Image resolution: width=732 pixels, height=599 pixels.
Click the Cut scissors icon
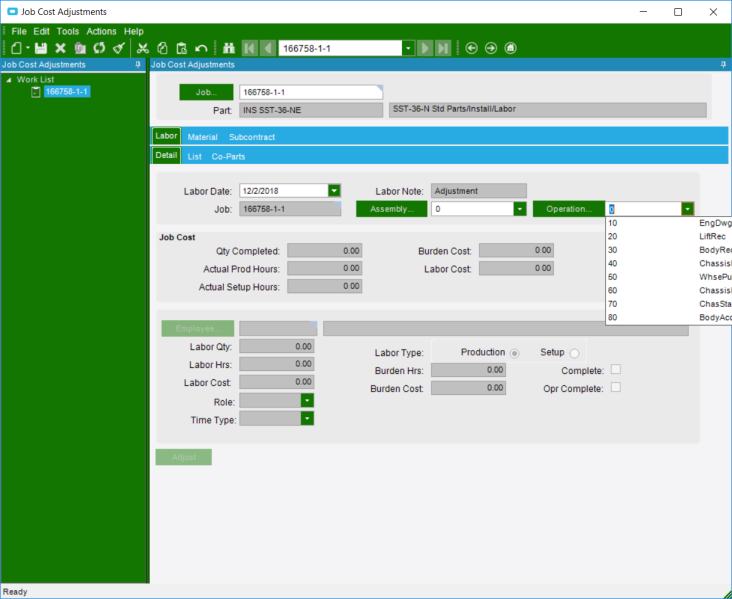pos(142,48)
